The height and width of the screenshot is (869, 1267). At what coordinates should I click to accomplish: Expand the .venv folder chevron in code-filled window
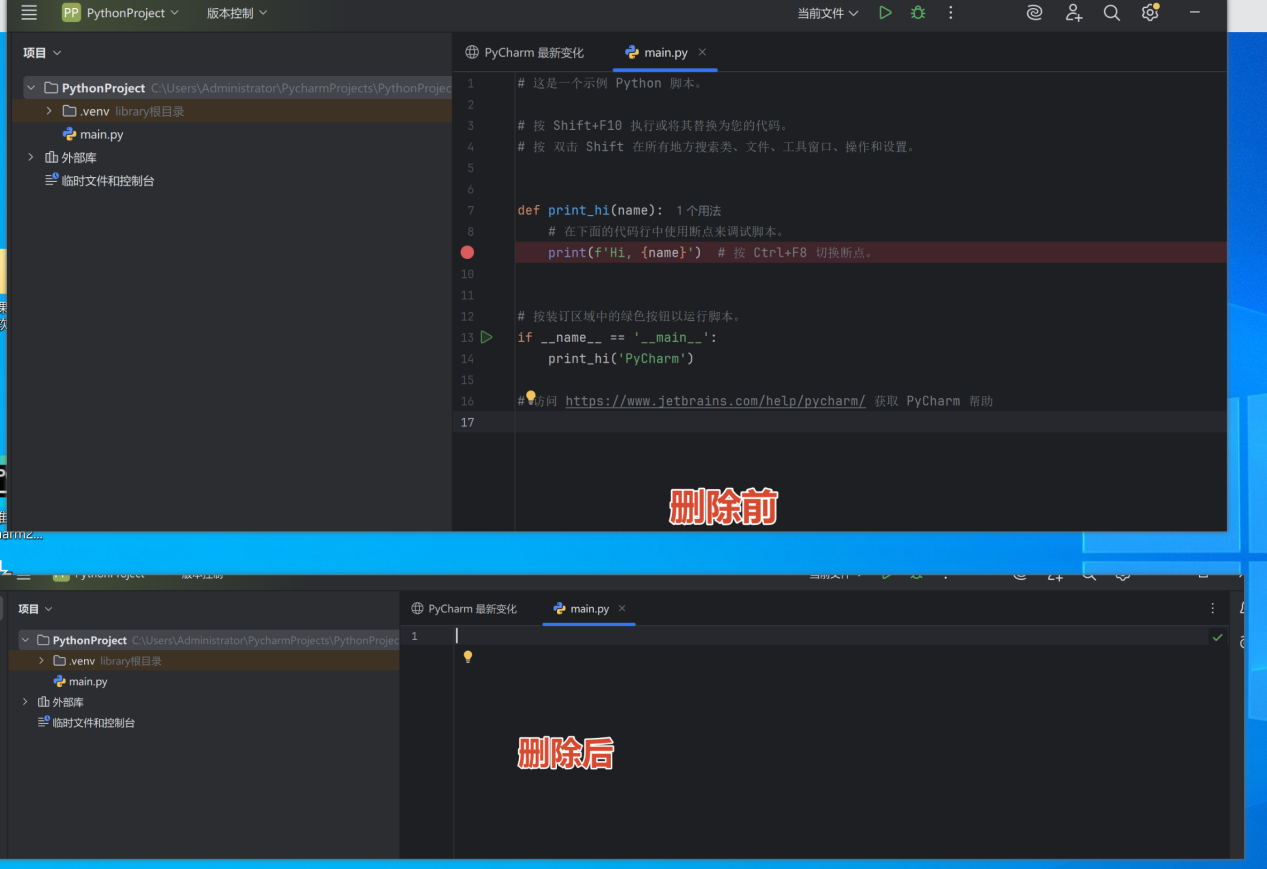coord(48,111)
